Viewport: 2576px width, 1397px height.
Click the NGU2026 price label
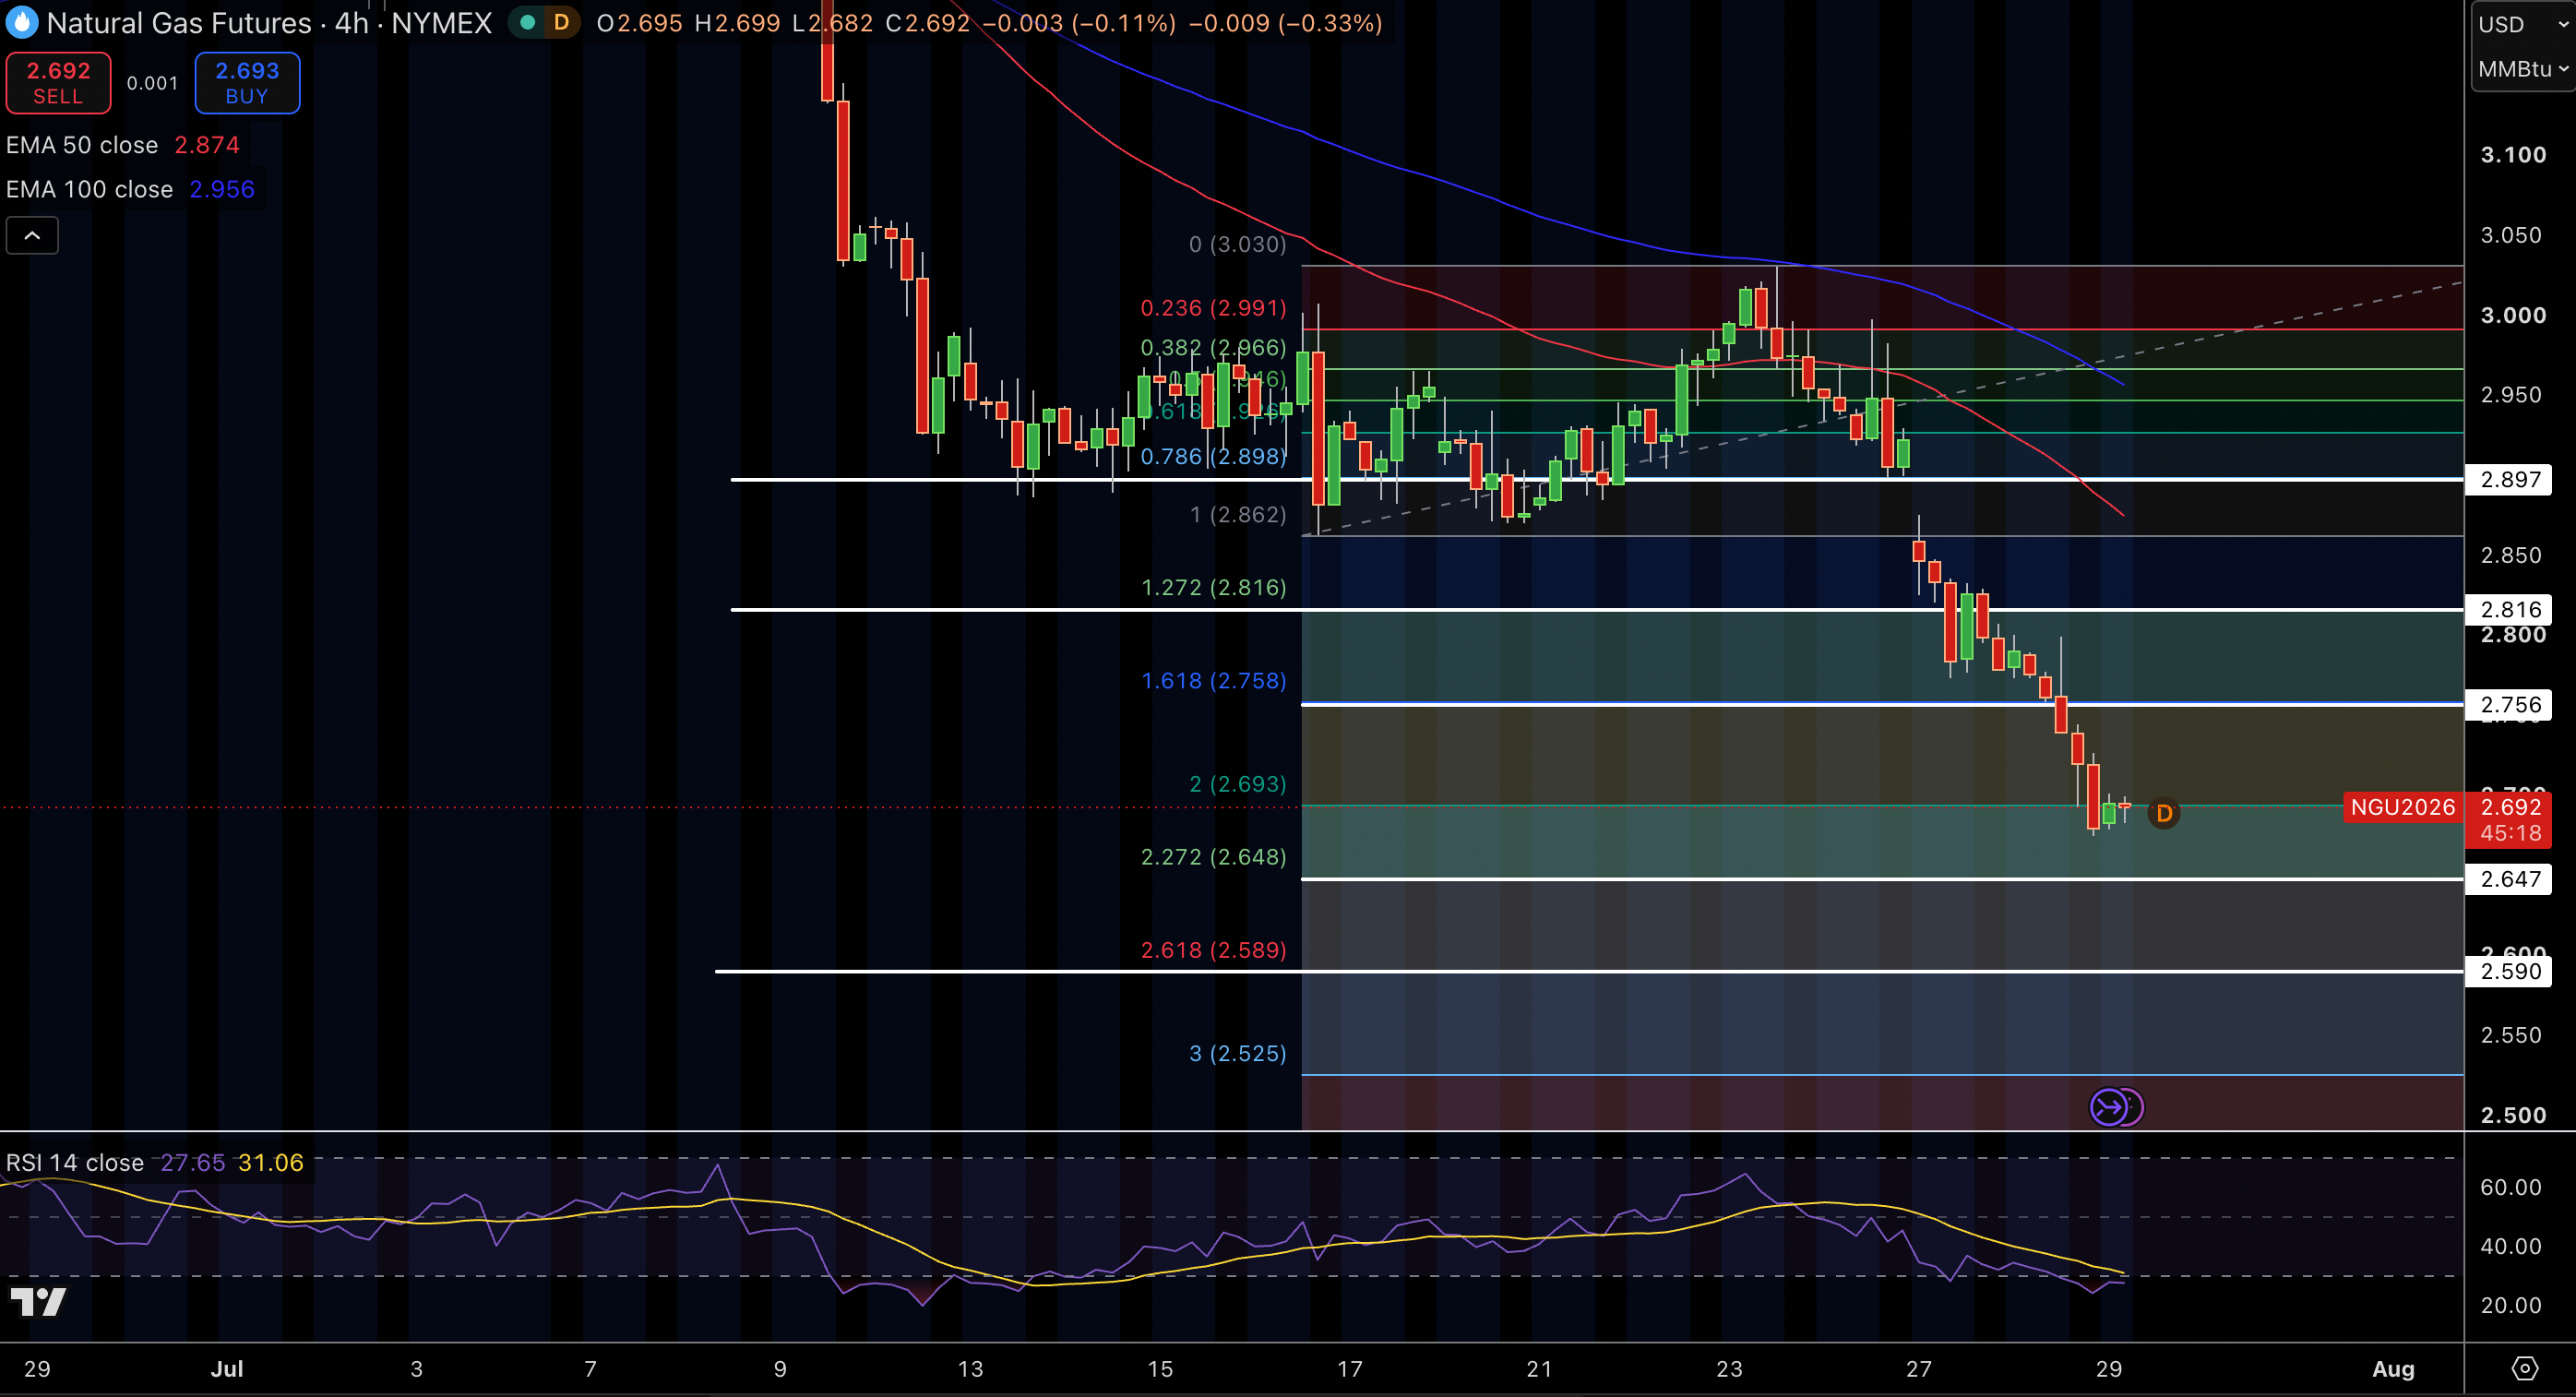pyautogui.click(x=2403, y=807)
